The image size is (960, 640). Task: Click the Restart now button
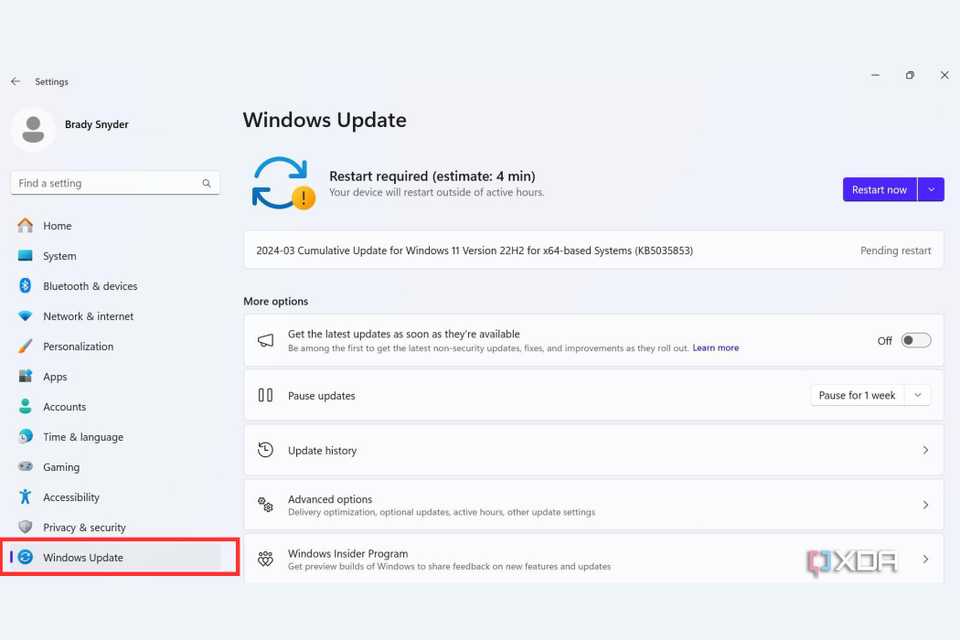[x=879, y=189]
